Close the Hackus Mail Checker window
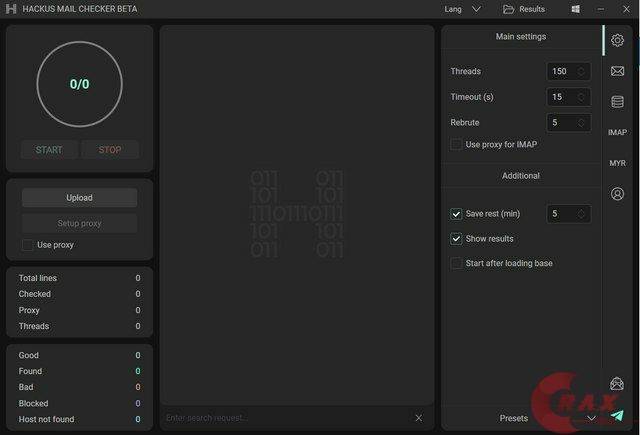This screenshot has height=435, width=640. point(626,9)
